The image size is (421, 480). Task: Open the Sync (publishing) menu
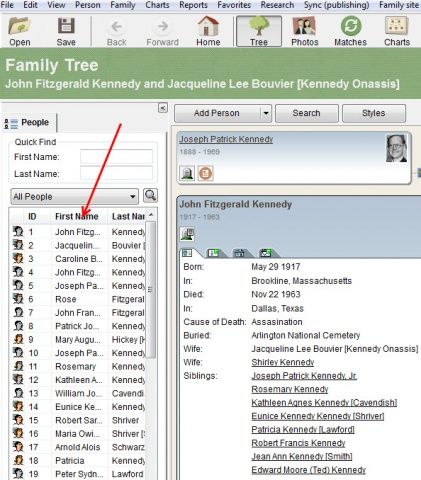[x=337, y=5]
